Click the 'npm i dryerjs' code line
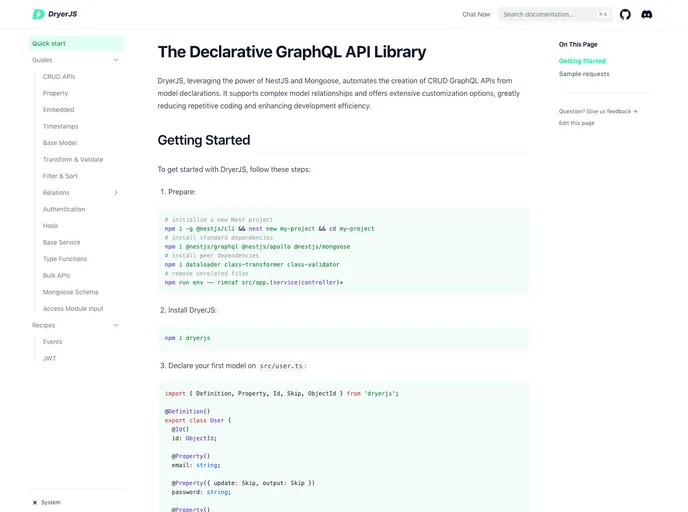This screenshot has height=512, width=688. (187, 338)
